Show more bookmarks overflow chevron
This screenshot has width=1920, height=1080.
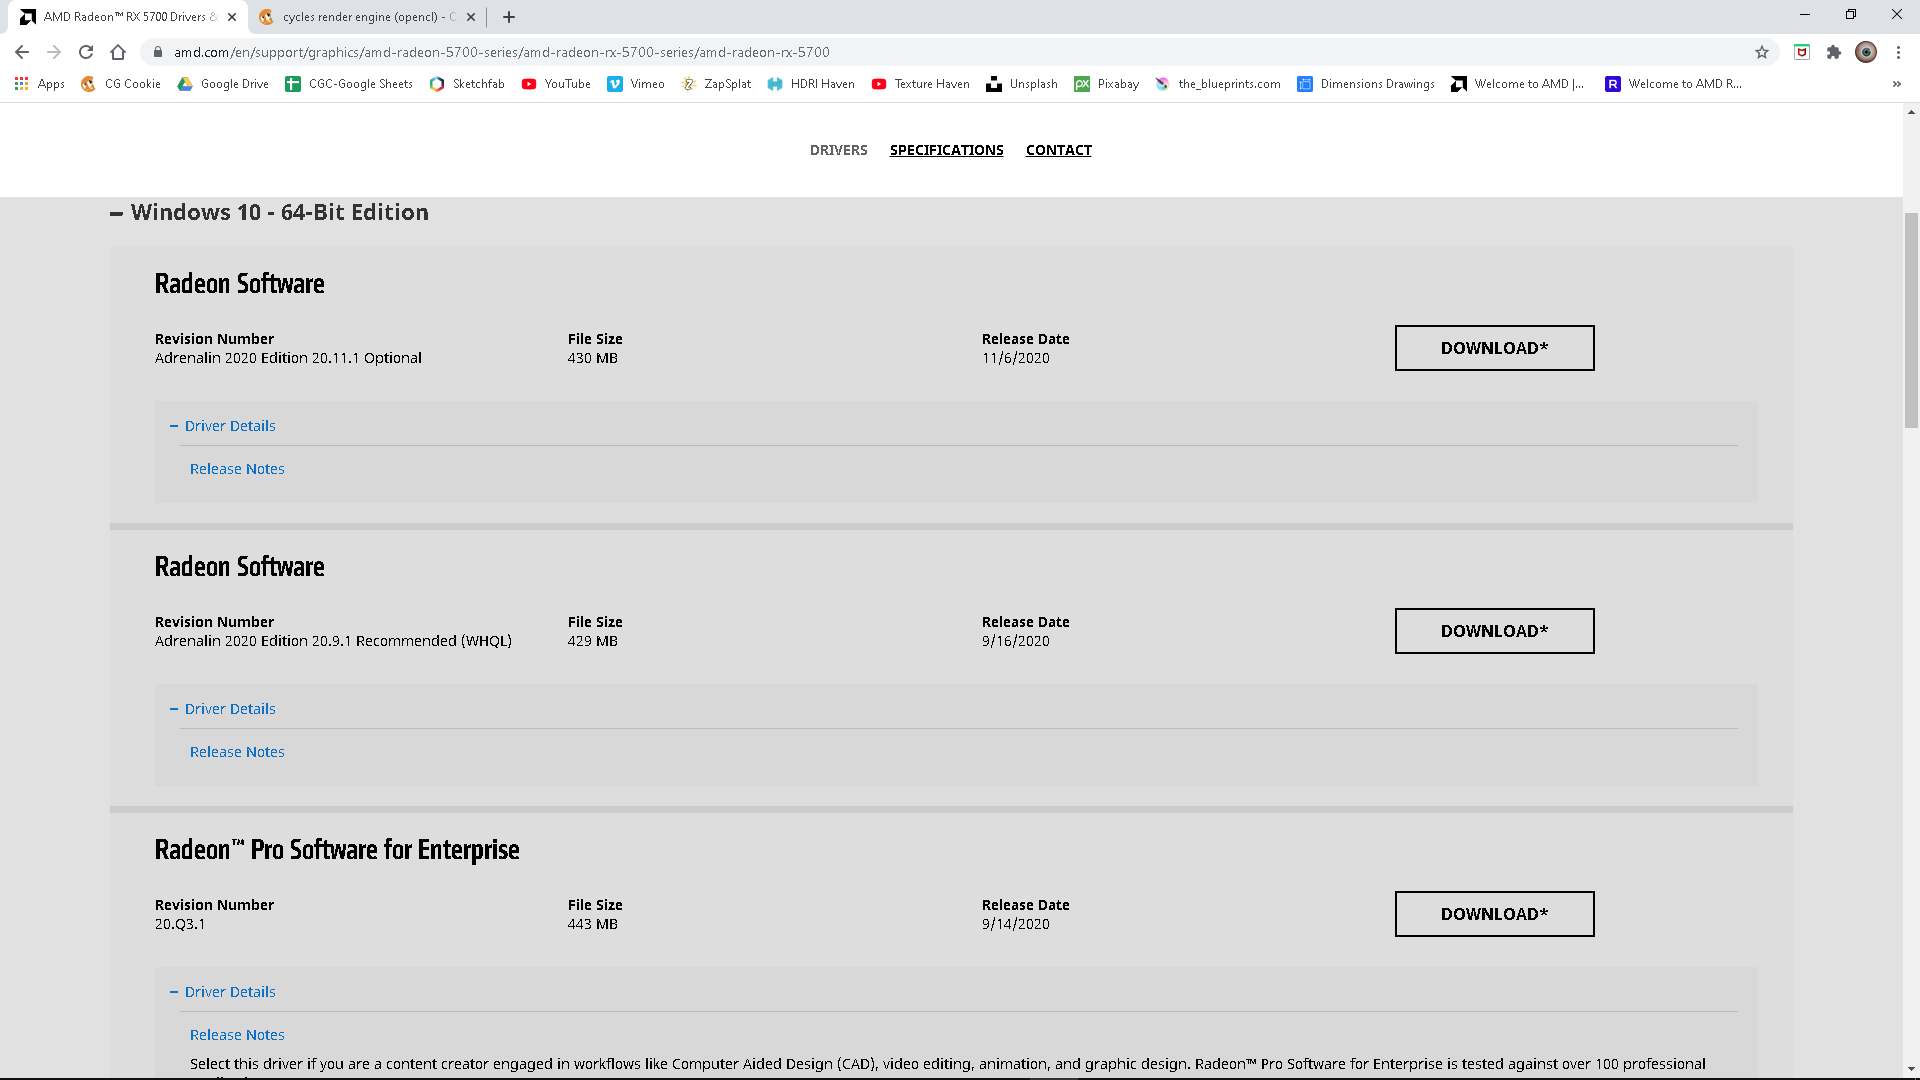tap(1896, 84)
